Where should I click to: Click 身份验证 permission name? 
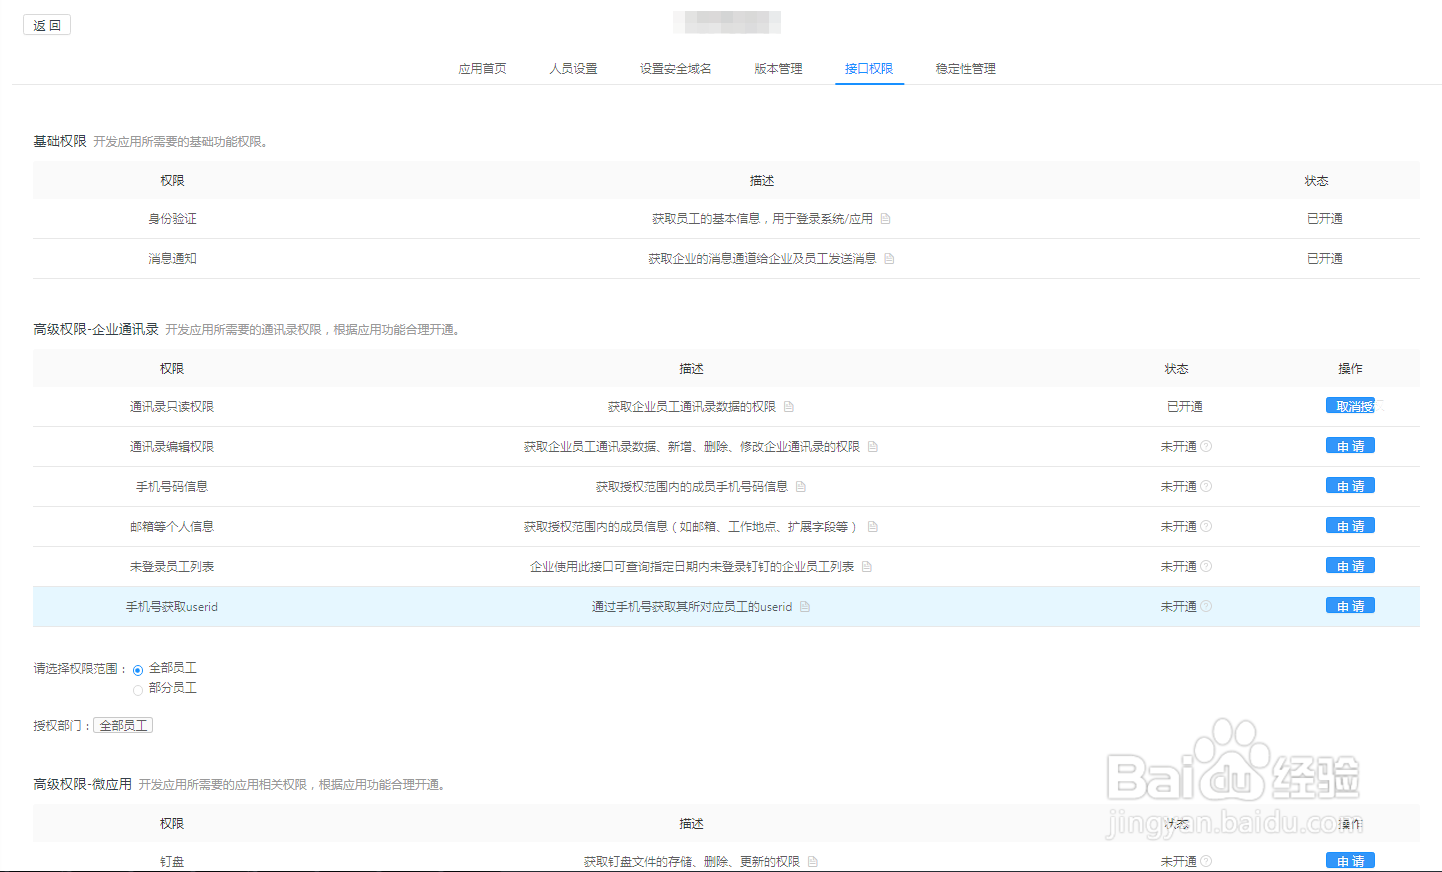click(x=172, y=219)
